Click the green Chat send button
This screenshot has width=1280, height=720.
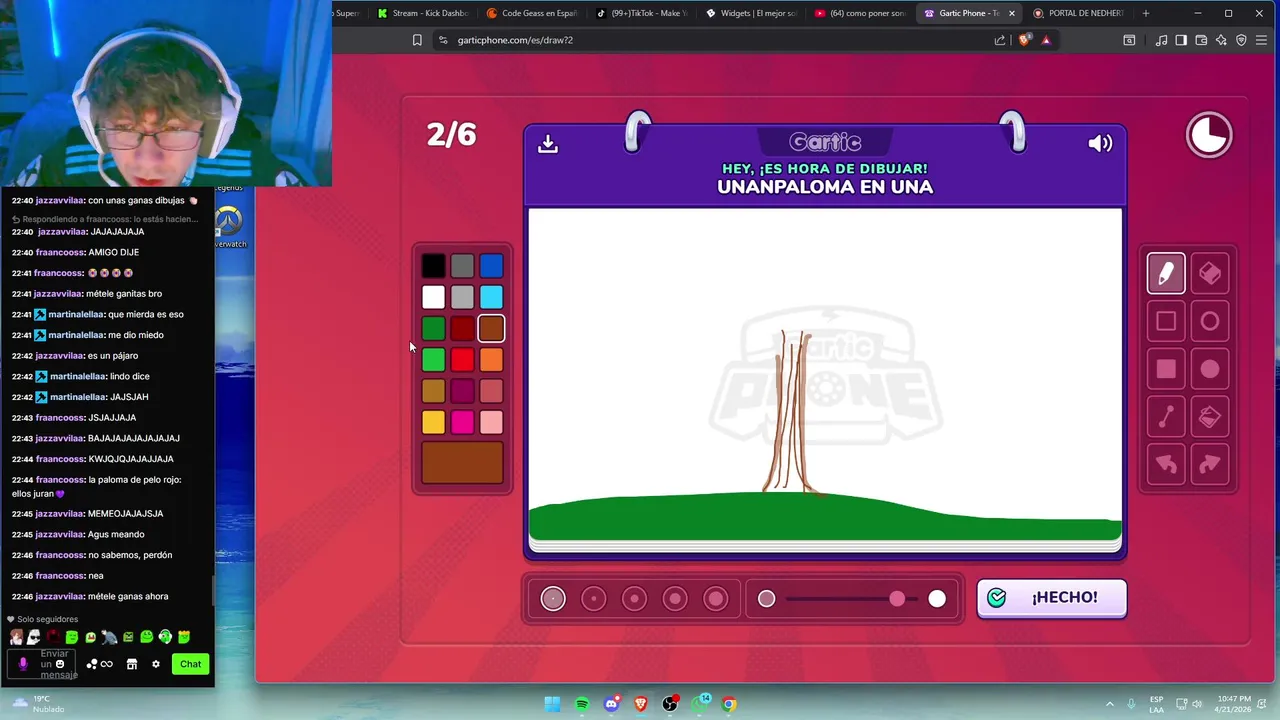190,664
